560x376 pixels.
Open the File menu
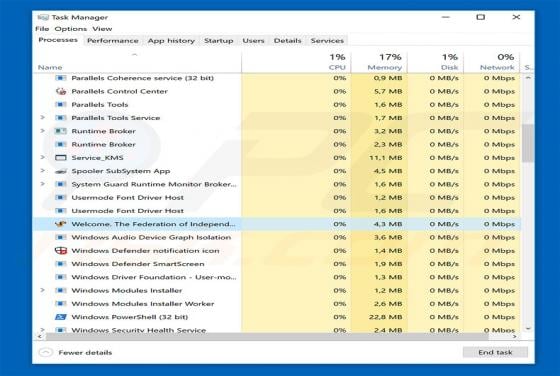coord(42,29)
